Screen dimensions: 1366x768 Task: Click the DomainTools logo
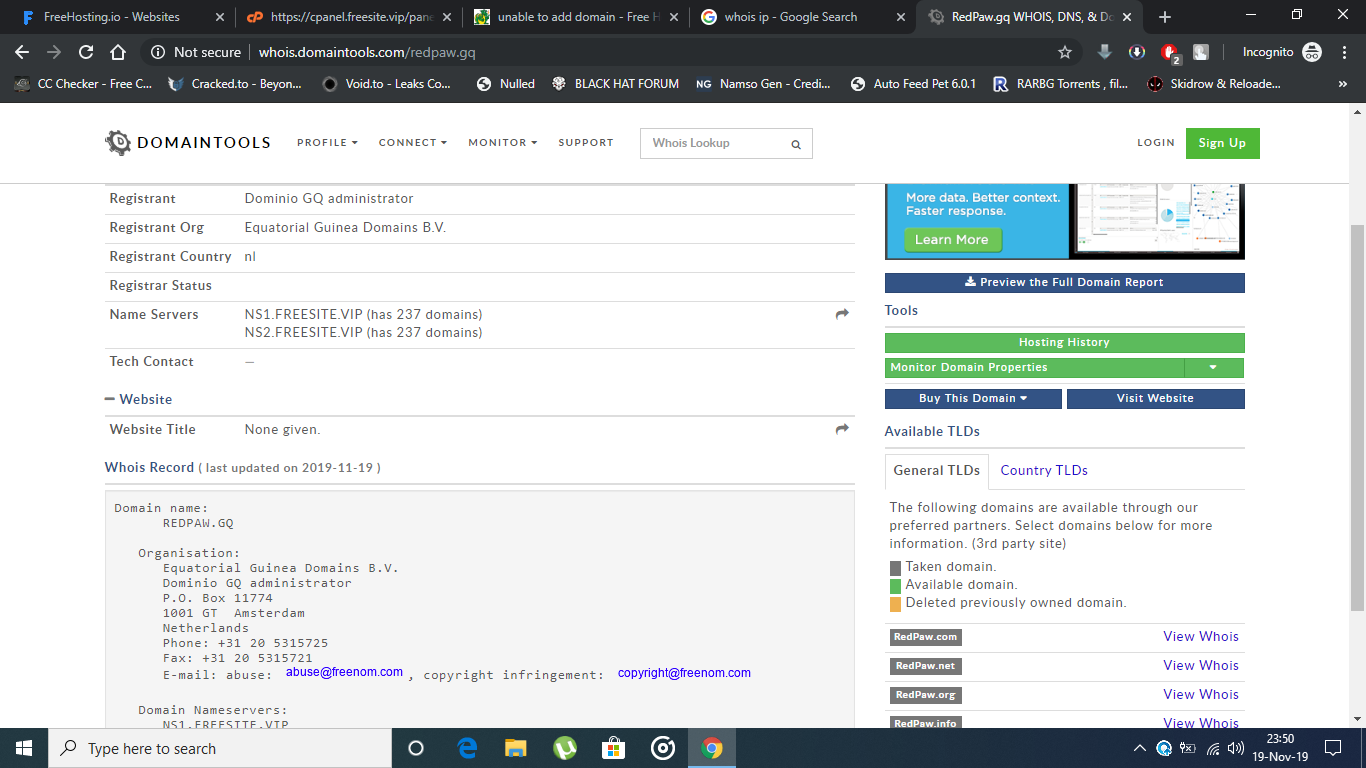188,142
